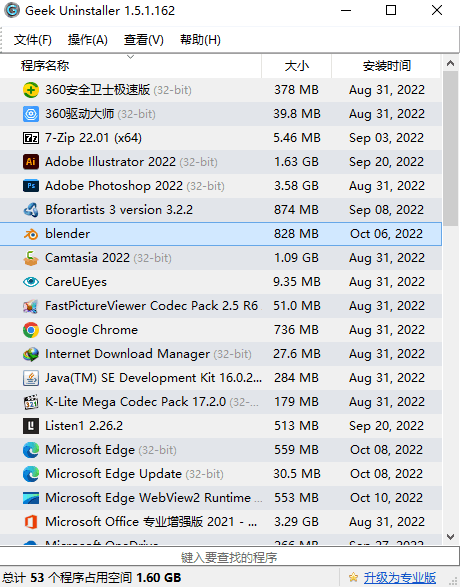The image size is (460, 587).
Task: Click the 1.63 GB size cell
Action: (x=296, y=162)
